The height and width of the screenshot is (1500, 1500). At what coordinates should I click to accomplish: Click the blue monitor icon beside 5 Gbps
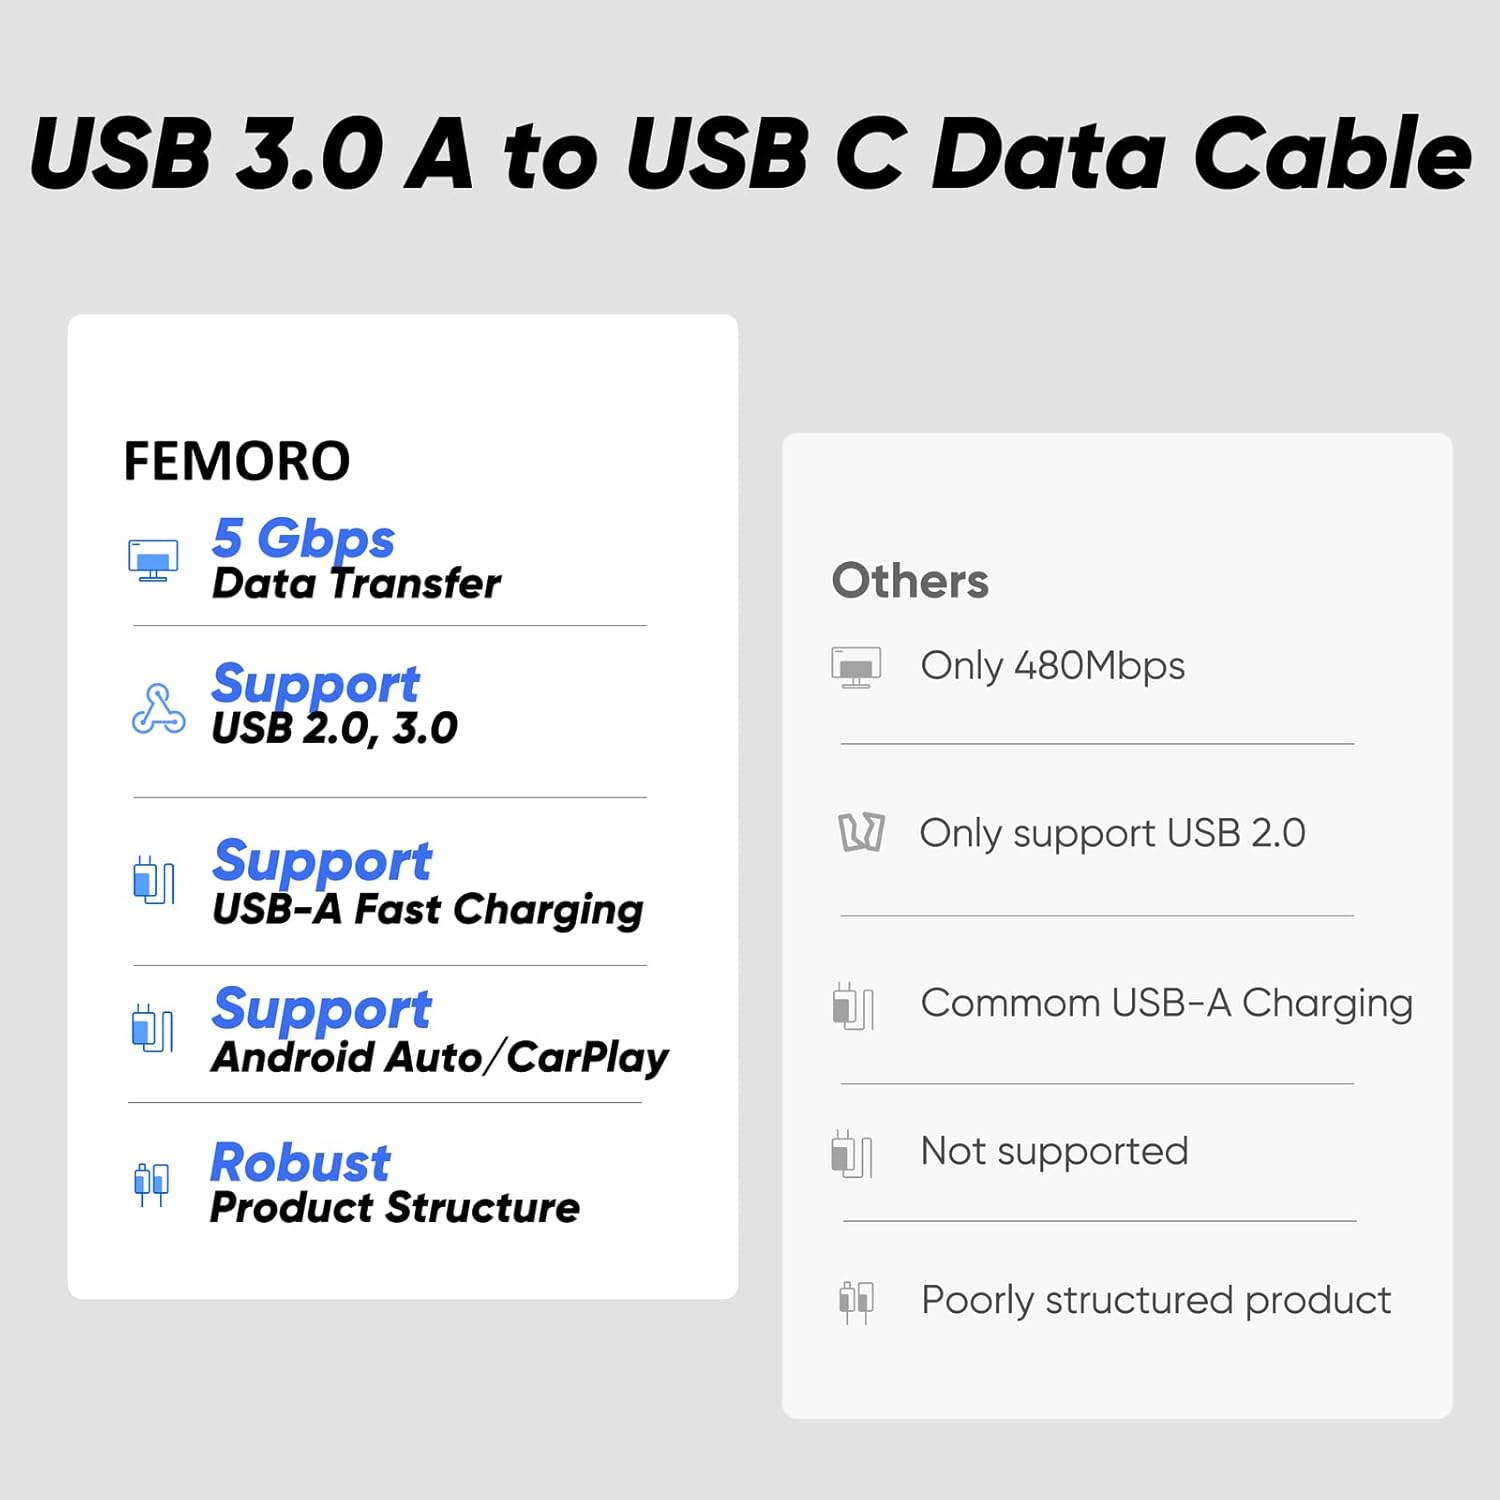click(x=153, y=560)
